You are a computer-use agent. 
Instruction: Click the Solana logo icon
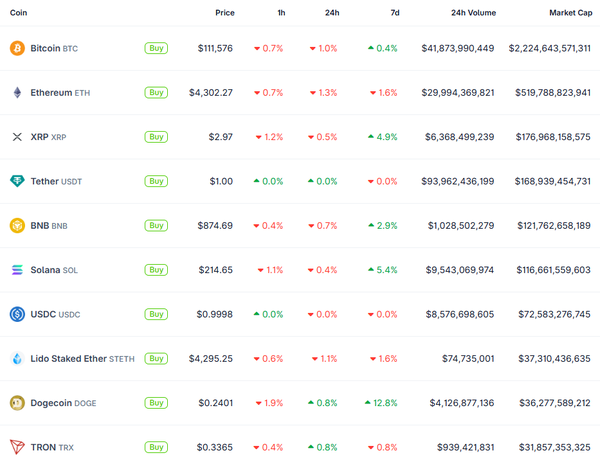click(x=17, y=270)
